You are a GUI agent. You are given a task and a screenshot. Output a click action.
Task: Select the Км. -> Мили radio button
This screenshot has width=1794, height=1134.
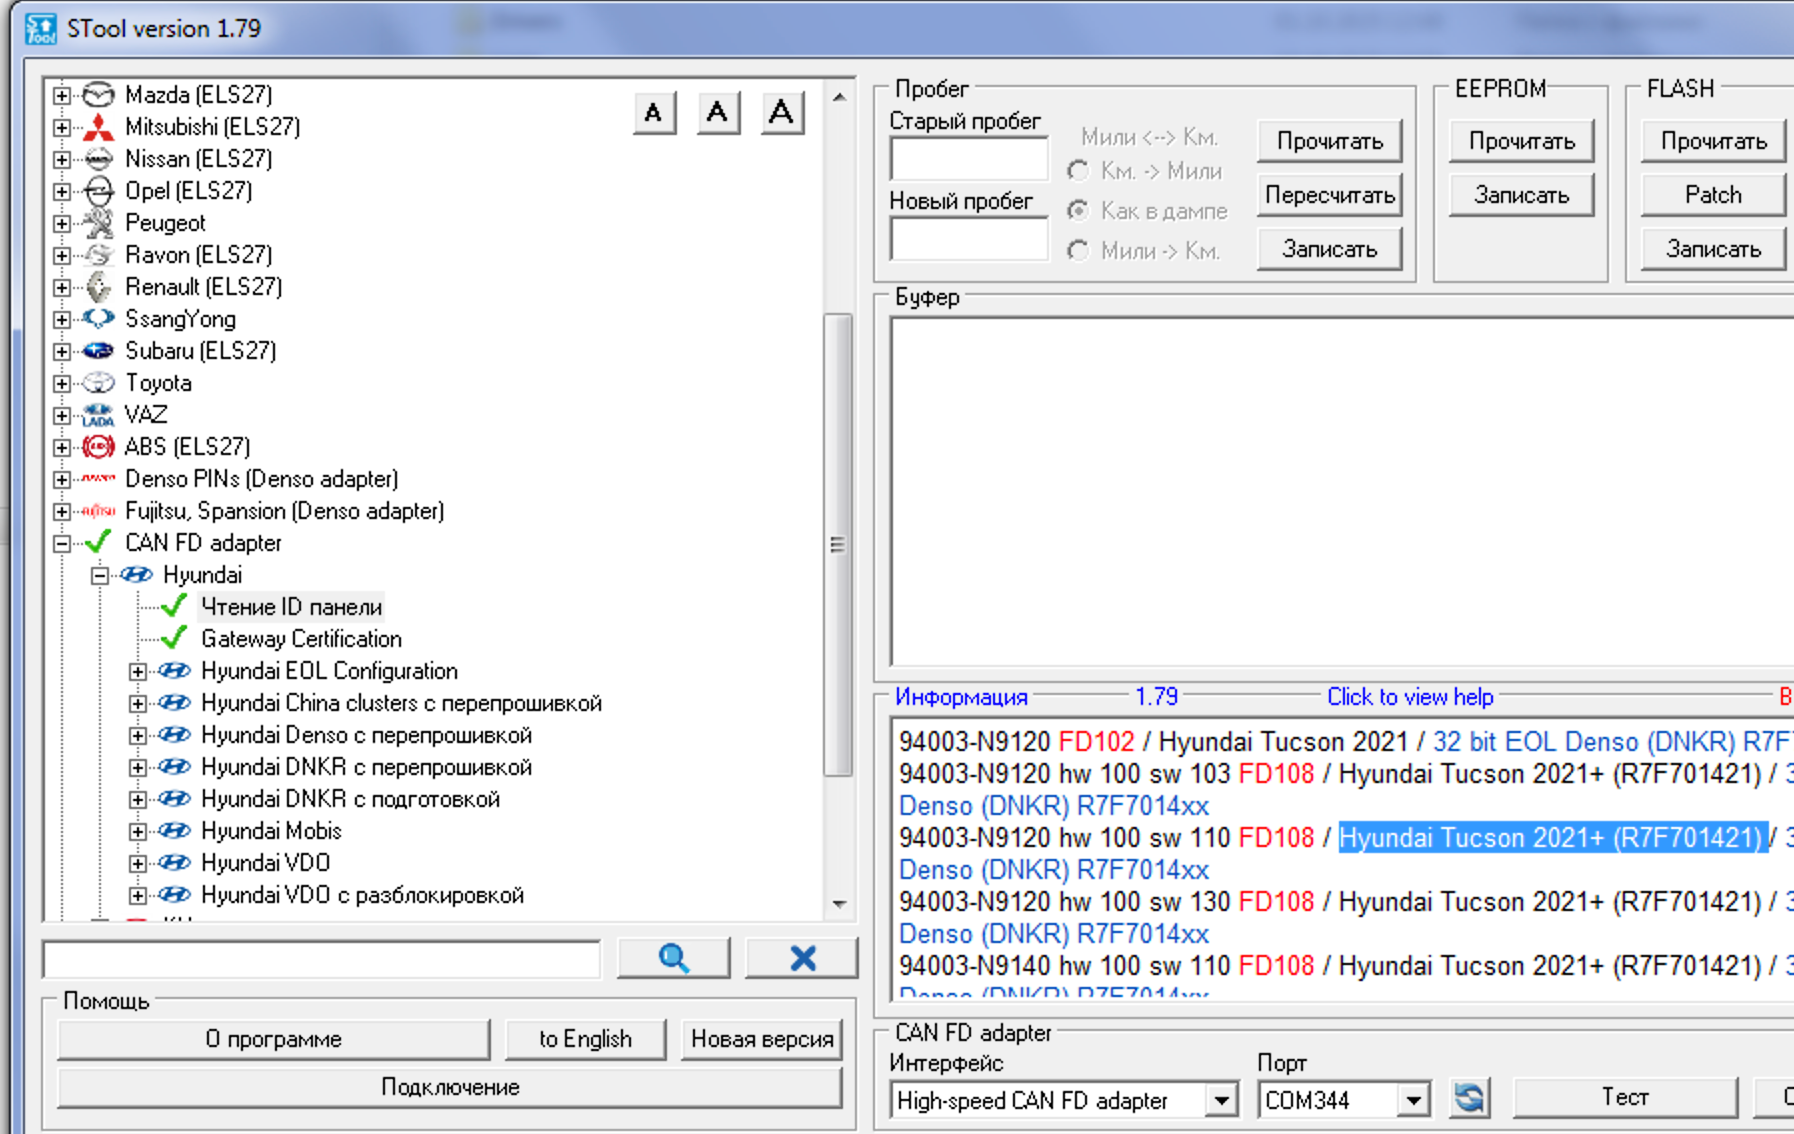pyautogui.click(x=1078, y=171)
